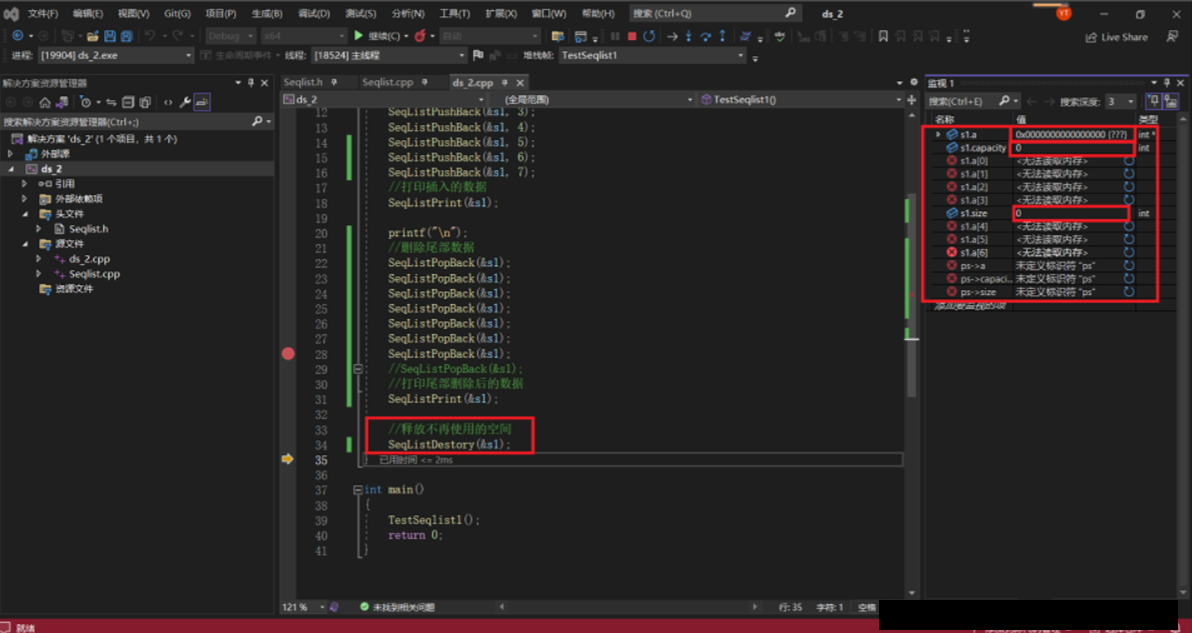Switch to the Seqlist.h tab

click(303, 82)
